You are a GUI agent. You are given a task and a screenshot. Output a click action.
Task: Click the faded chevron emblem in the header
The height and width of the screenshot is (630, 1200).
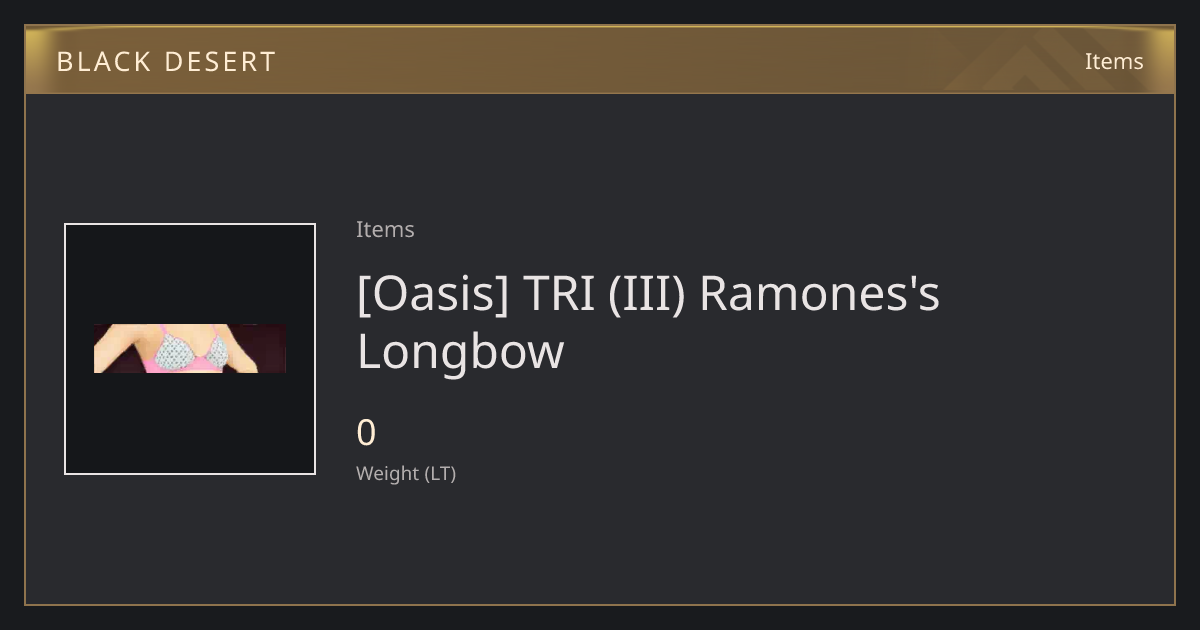coord(1040,60)
